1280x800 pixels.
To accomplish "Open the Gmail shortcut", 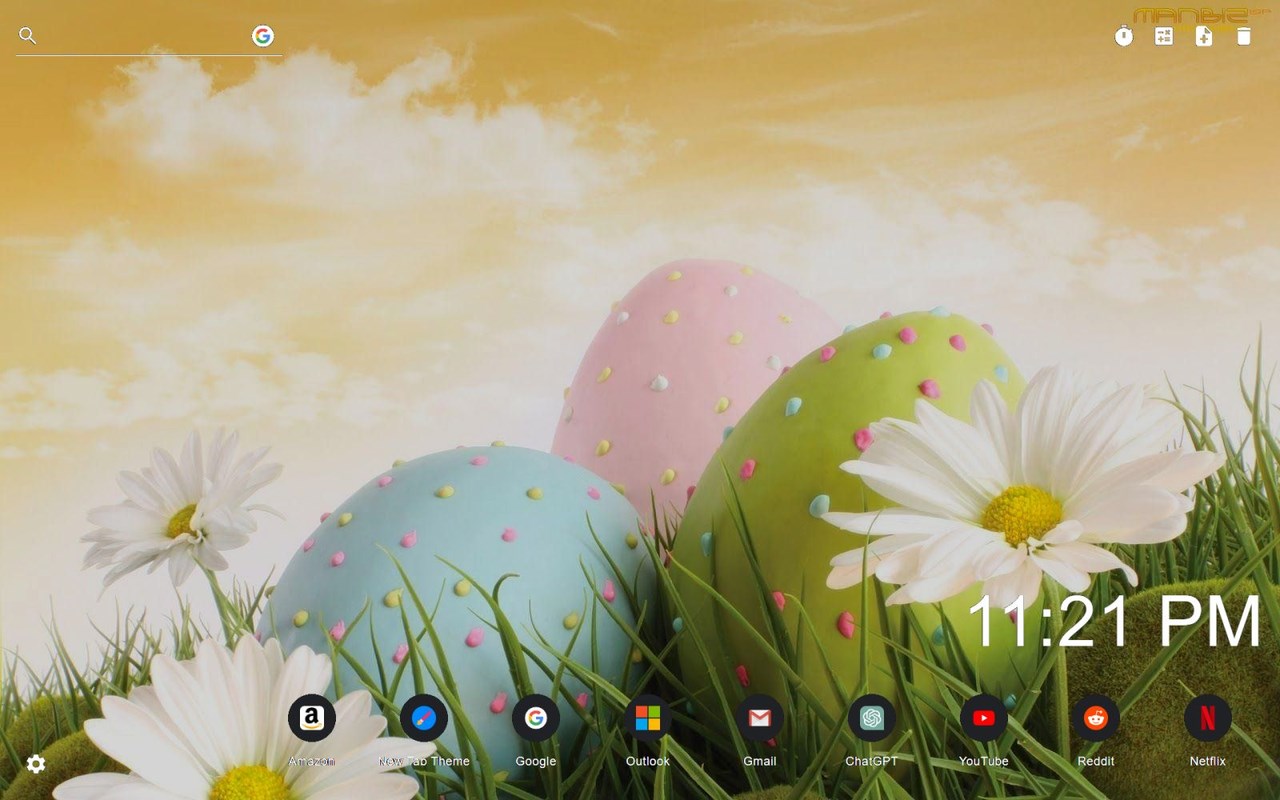I will coord(760,718).
